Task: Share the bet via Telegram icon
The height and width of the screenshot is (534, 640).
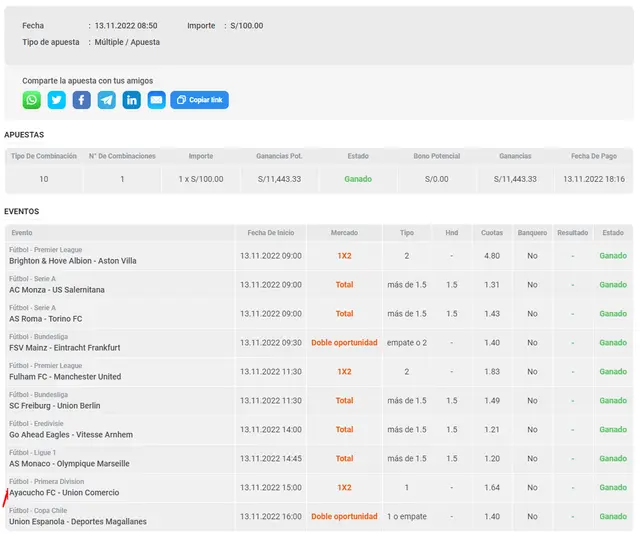Action: (x=107, y=100)
